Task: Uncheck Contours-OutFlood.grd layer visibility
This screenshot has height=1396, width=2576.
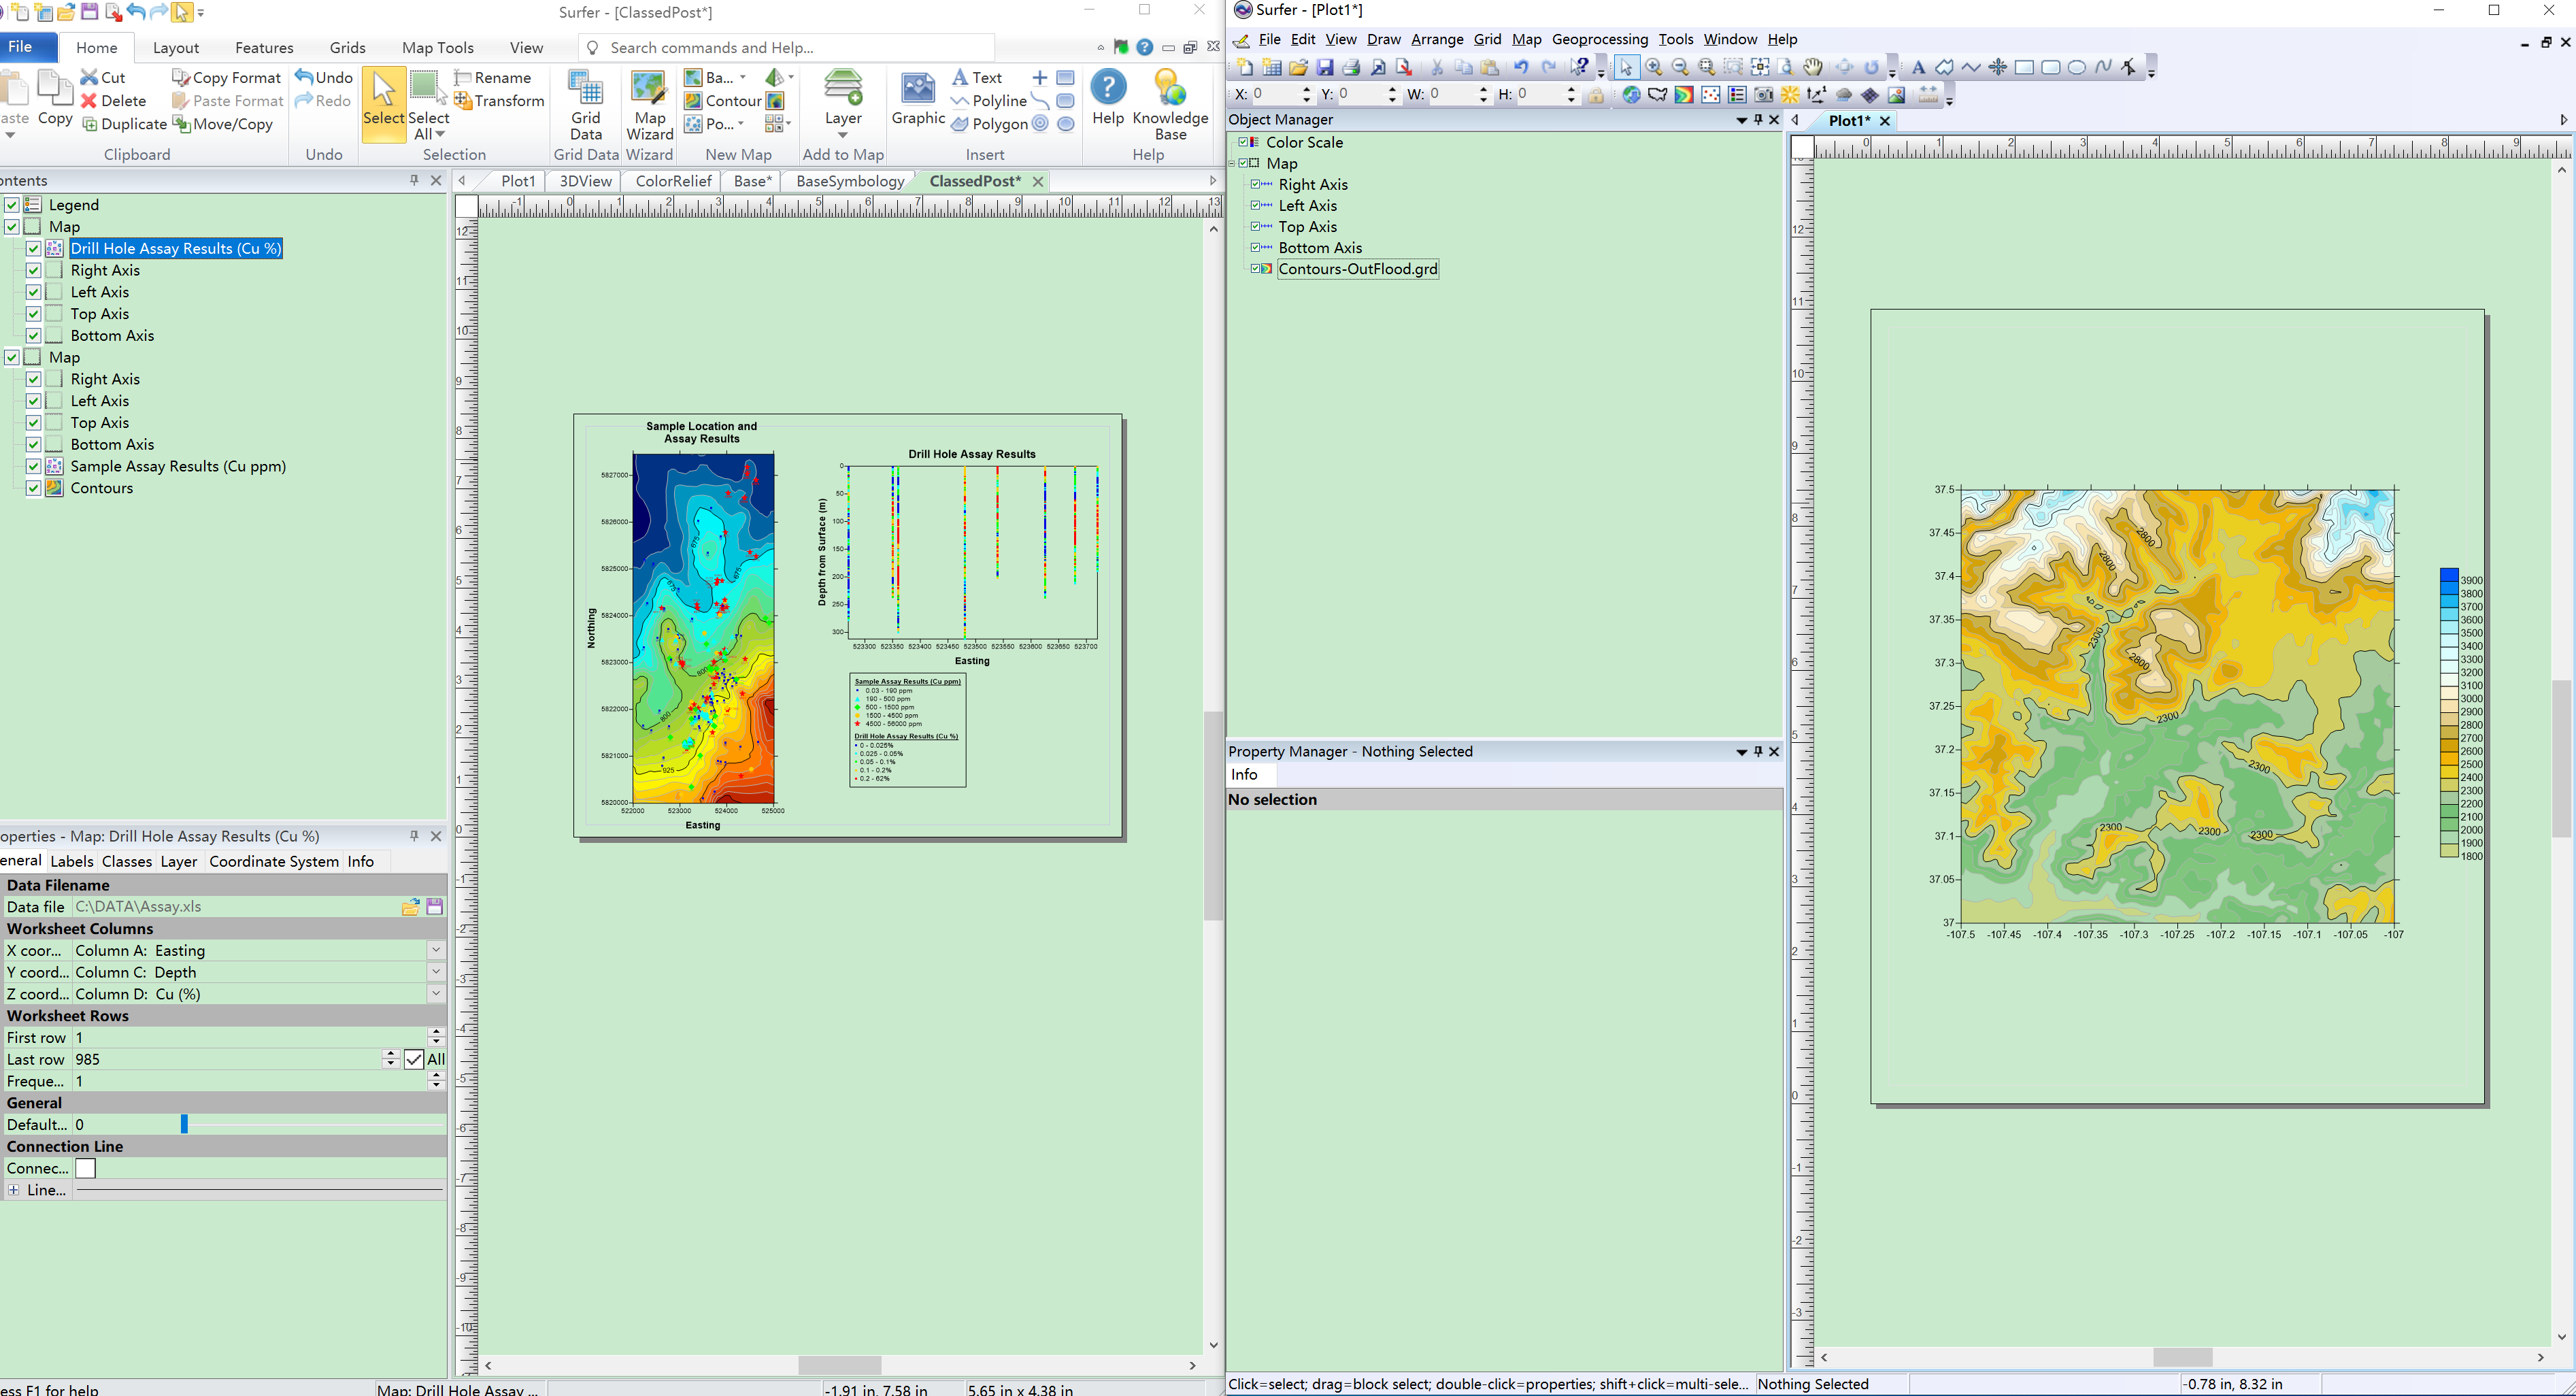Action: click(1256, 269)
